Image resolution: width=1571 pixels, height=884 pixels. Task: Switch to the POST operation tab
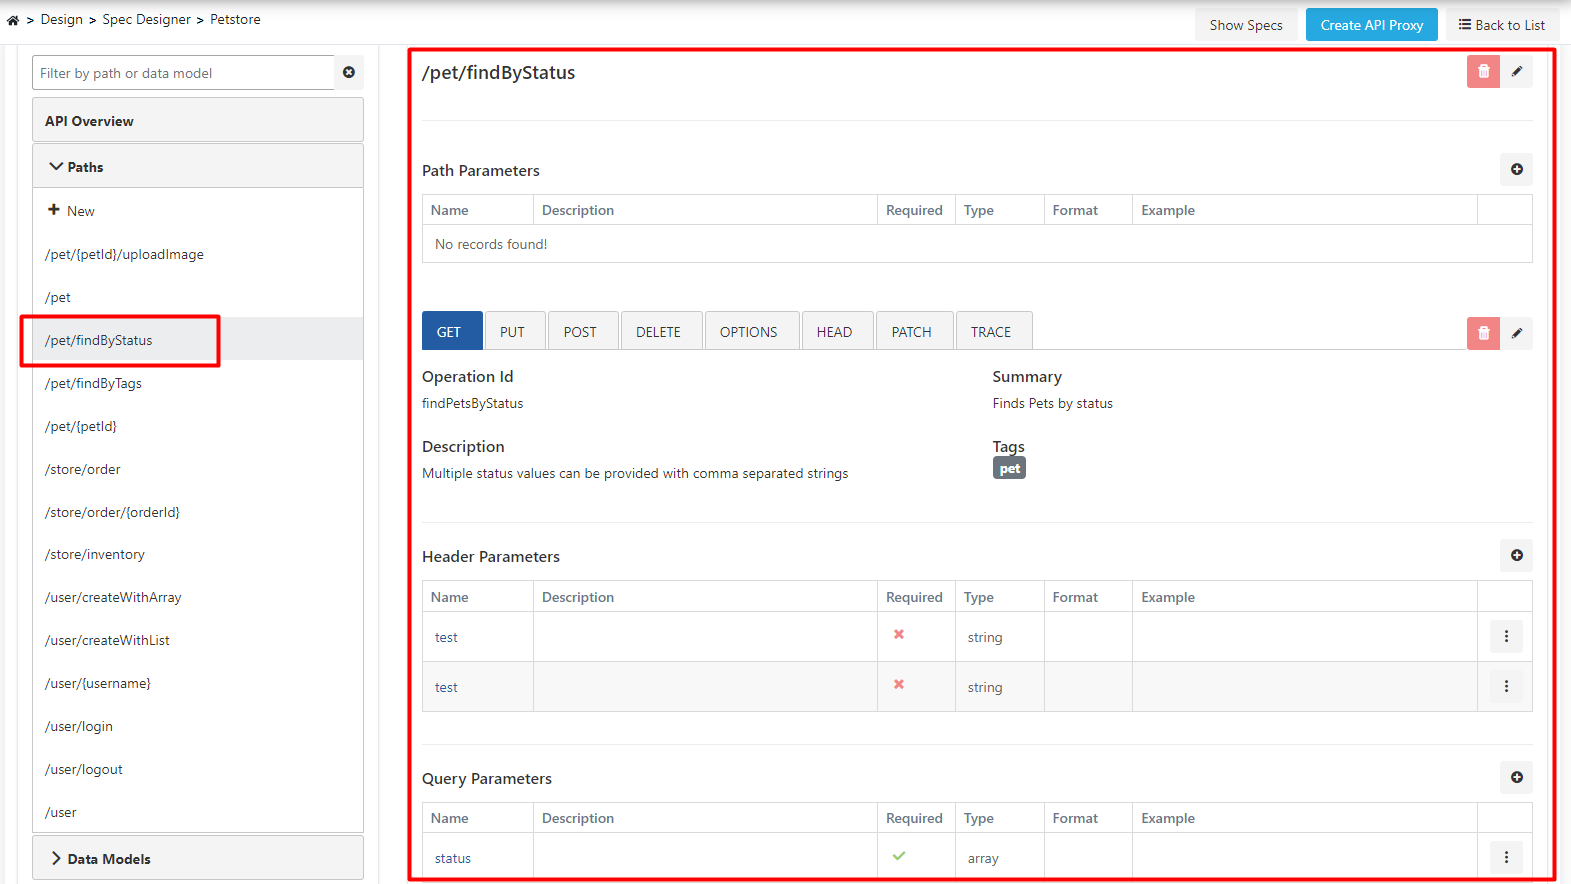[x=579, y=332]
